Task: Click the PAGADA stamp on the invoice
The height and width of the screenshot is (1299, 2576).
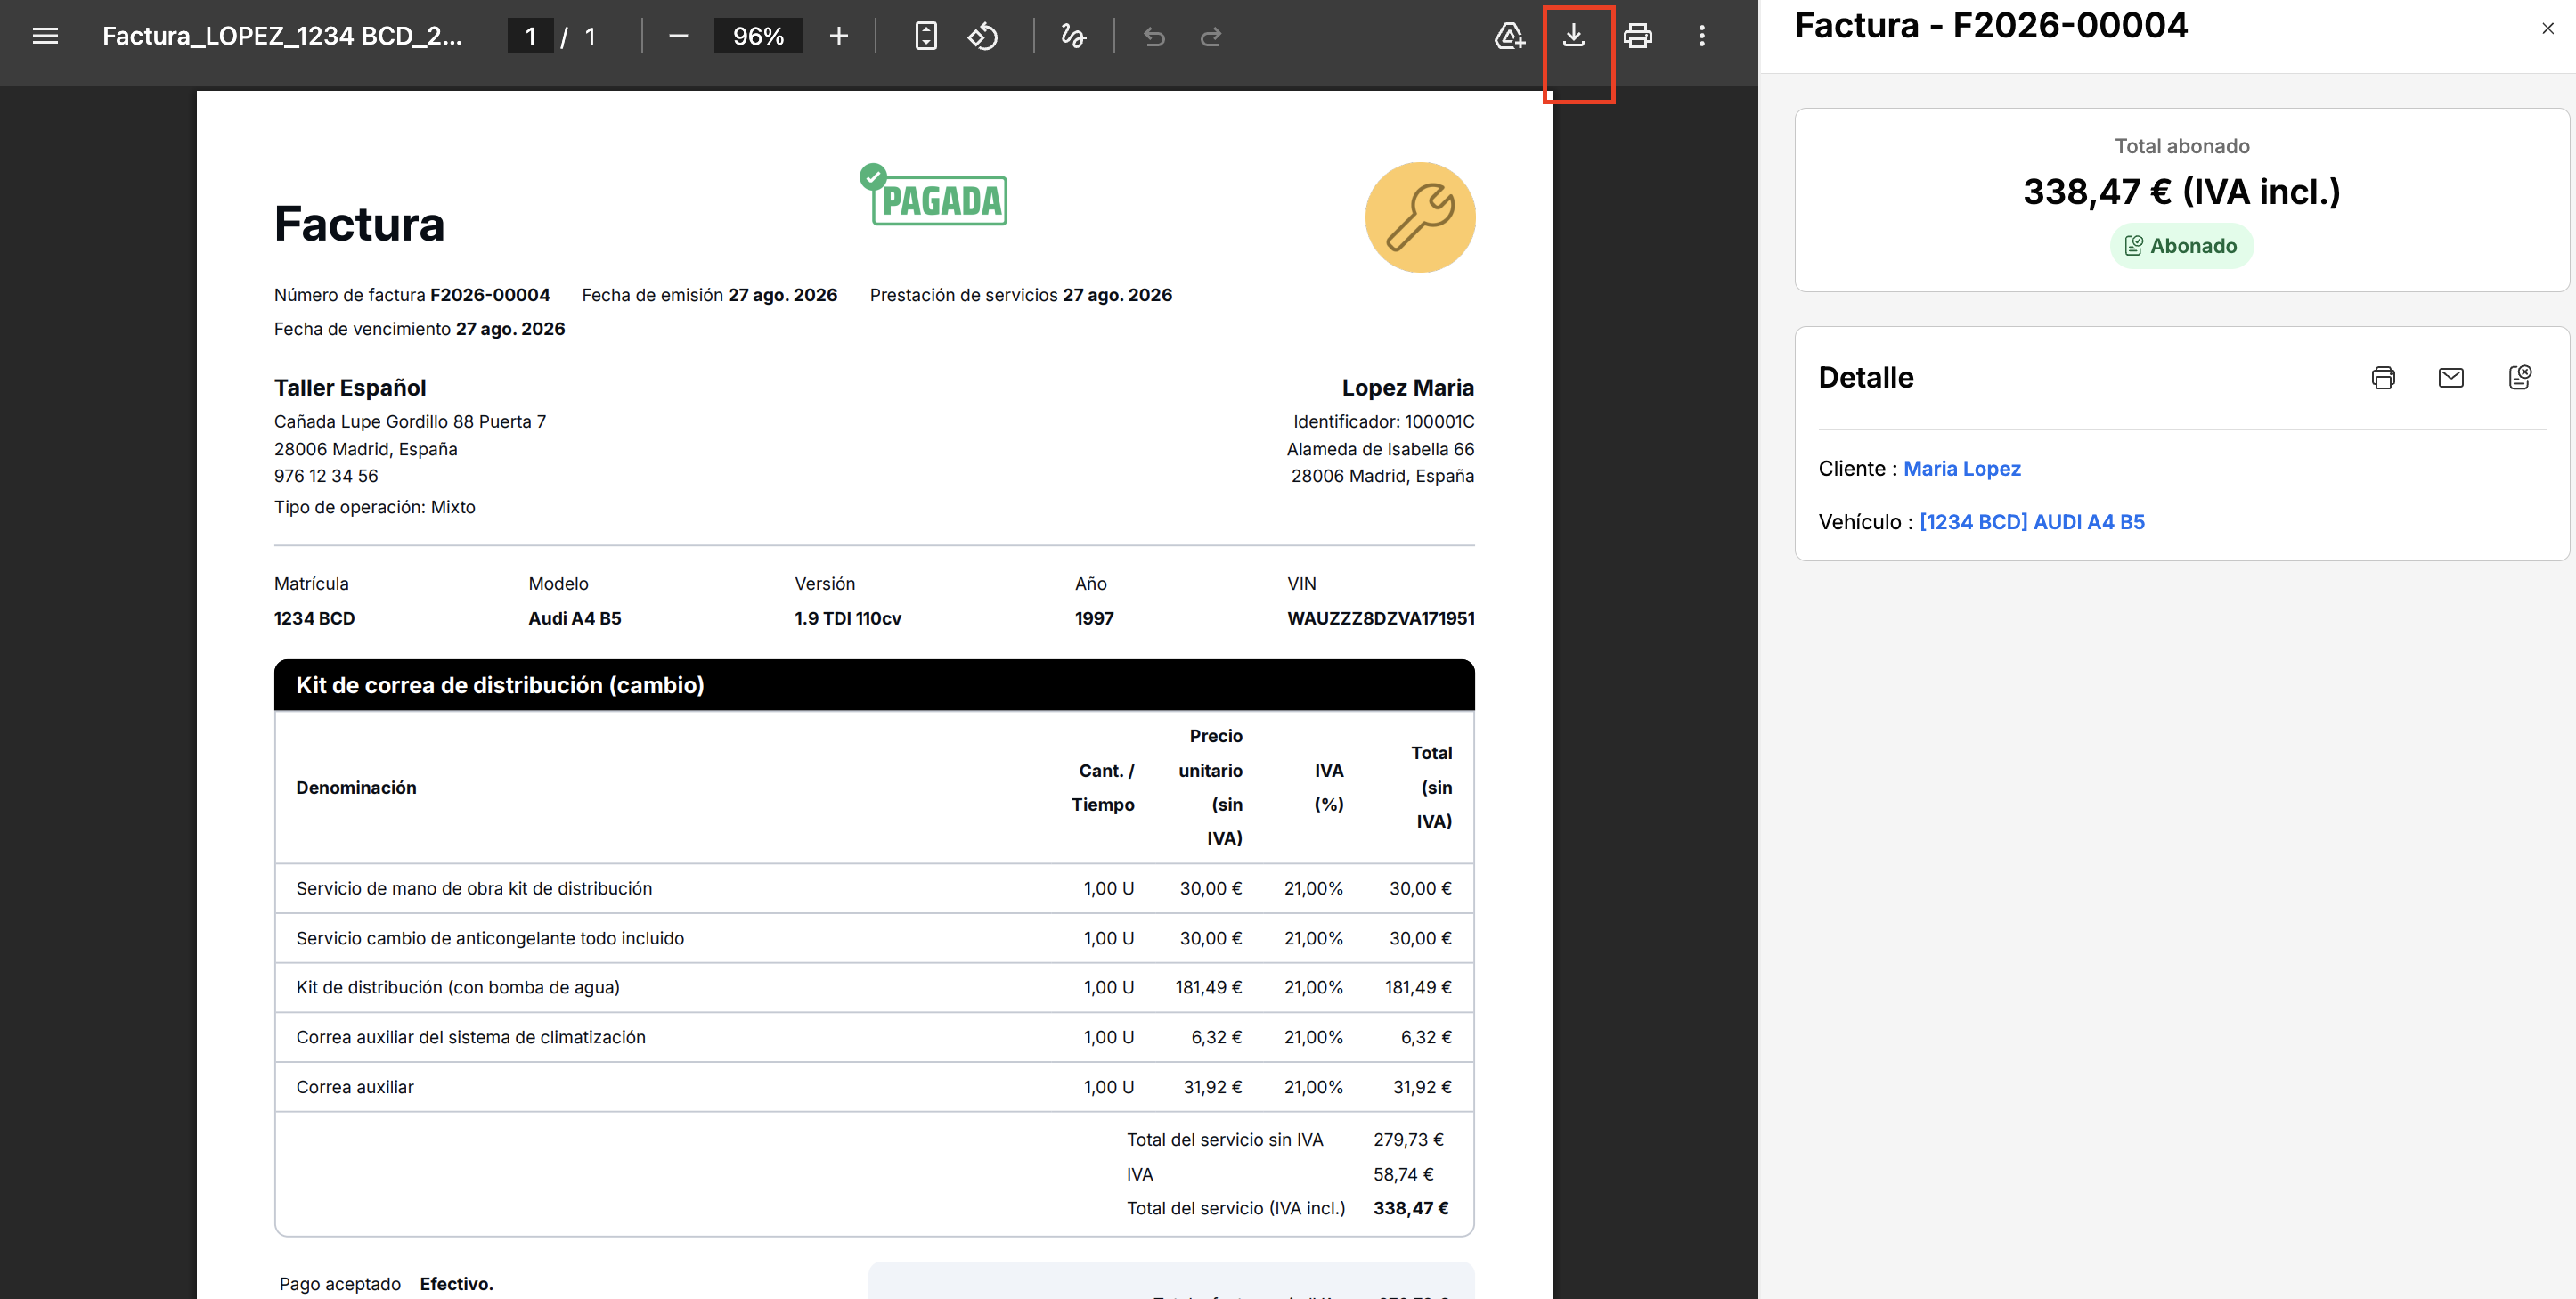Action: click(x=934, y=195)
